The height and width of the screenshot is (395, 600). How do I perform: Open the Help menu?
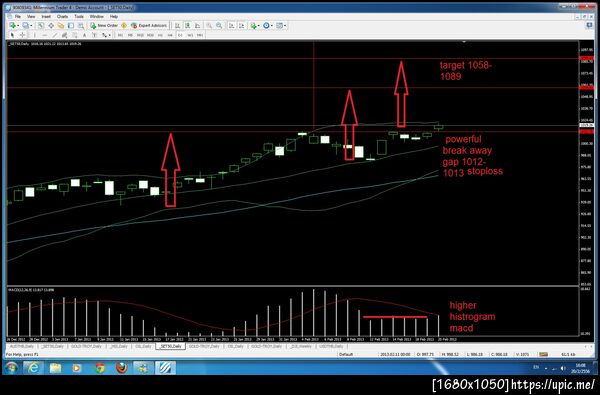coord(114,16)
